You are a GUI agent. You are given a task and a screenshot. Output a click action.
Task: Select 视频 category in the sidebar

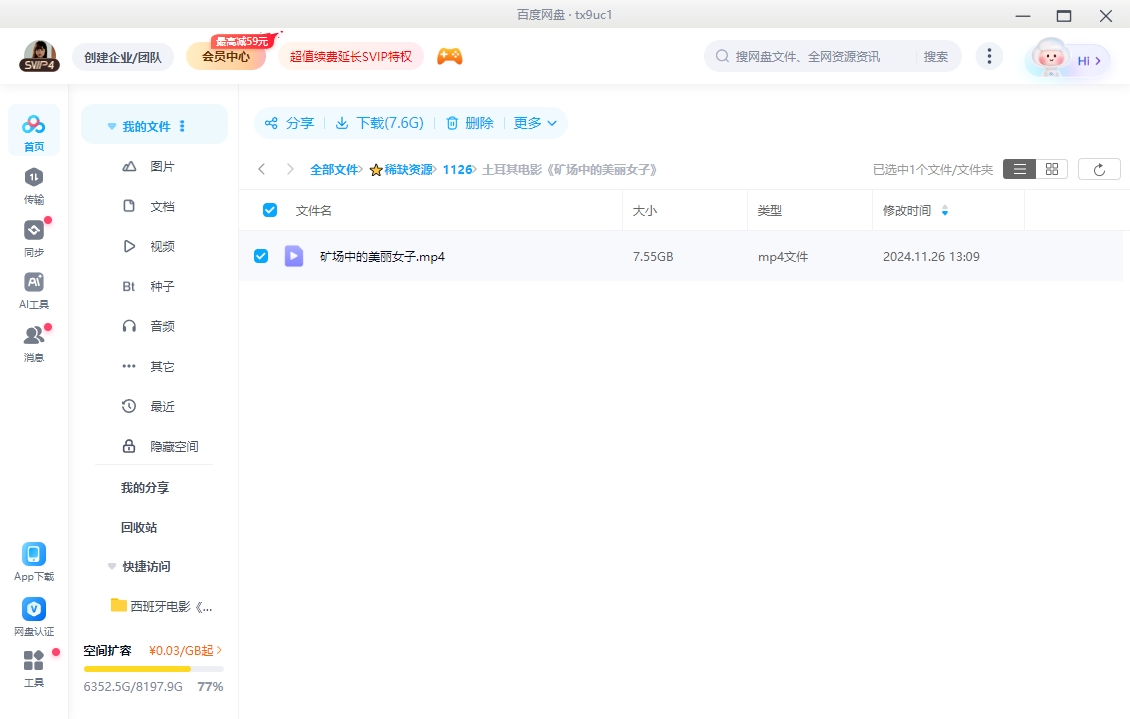point(161,246)
